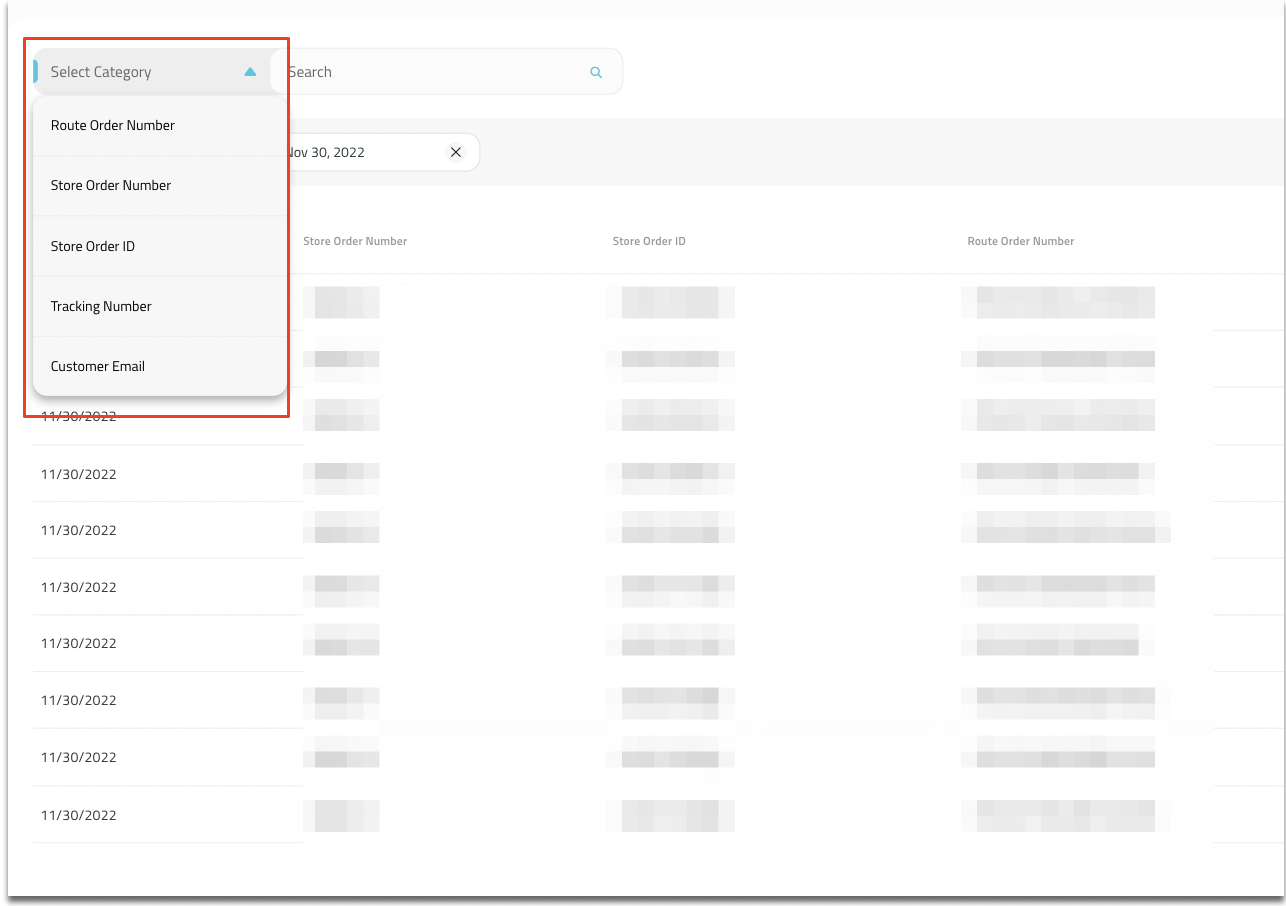Screen dimensions: 1286x906
Task: Click the Store Order ID column header
Action: click(649, 241)
